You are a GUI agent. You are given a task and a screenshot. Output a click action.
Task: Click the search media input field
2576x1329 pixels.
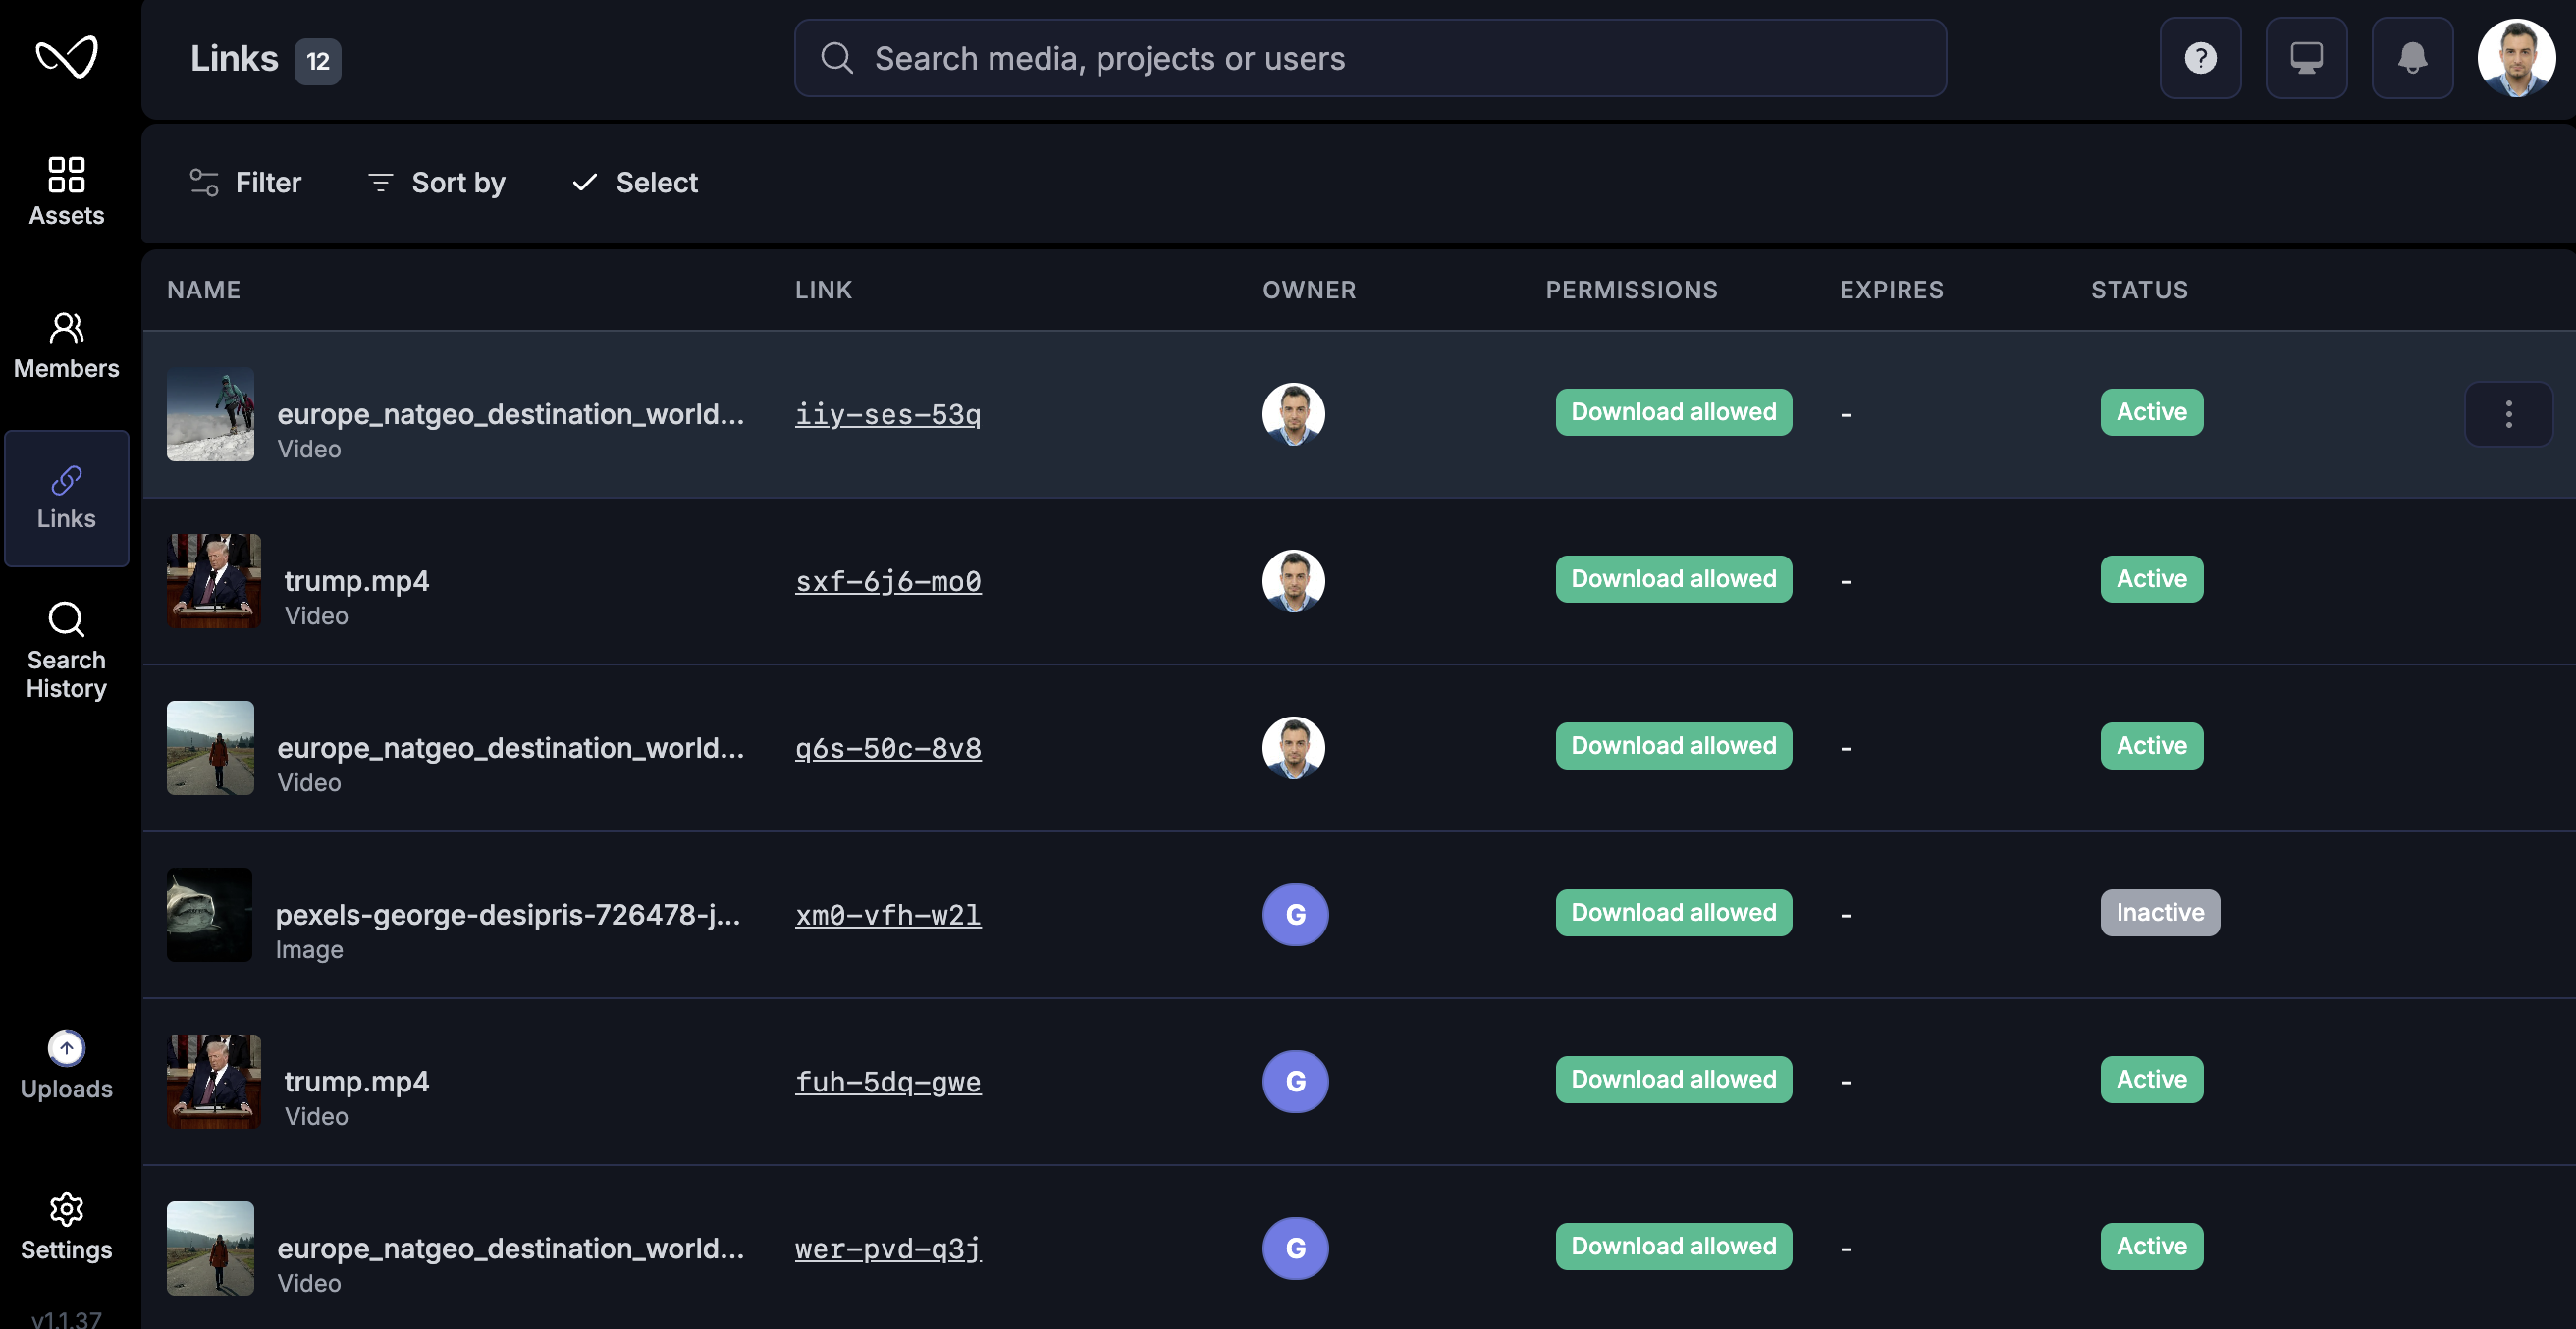[1370, 58]
